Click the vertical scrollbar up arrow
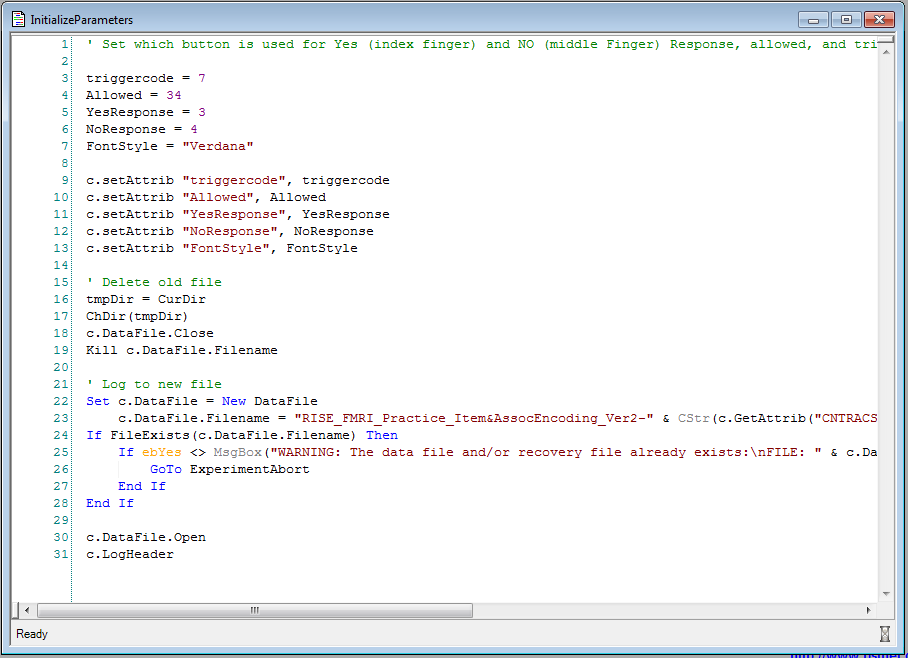 click(x=885, y=52)
